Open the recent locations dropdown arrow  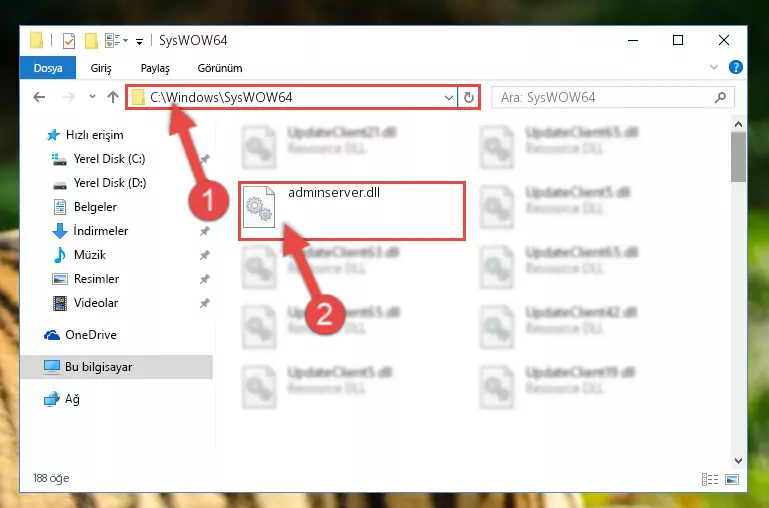[92, 97]
